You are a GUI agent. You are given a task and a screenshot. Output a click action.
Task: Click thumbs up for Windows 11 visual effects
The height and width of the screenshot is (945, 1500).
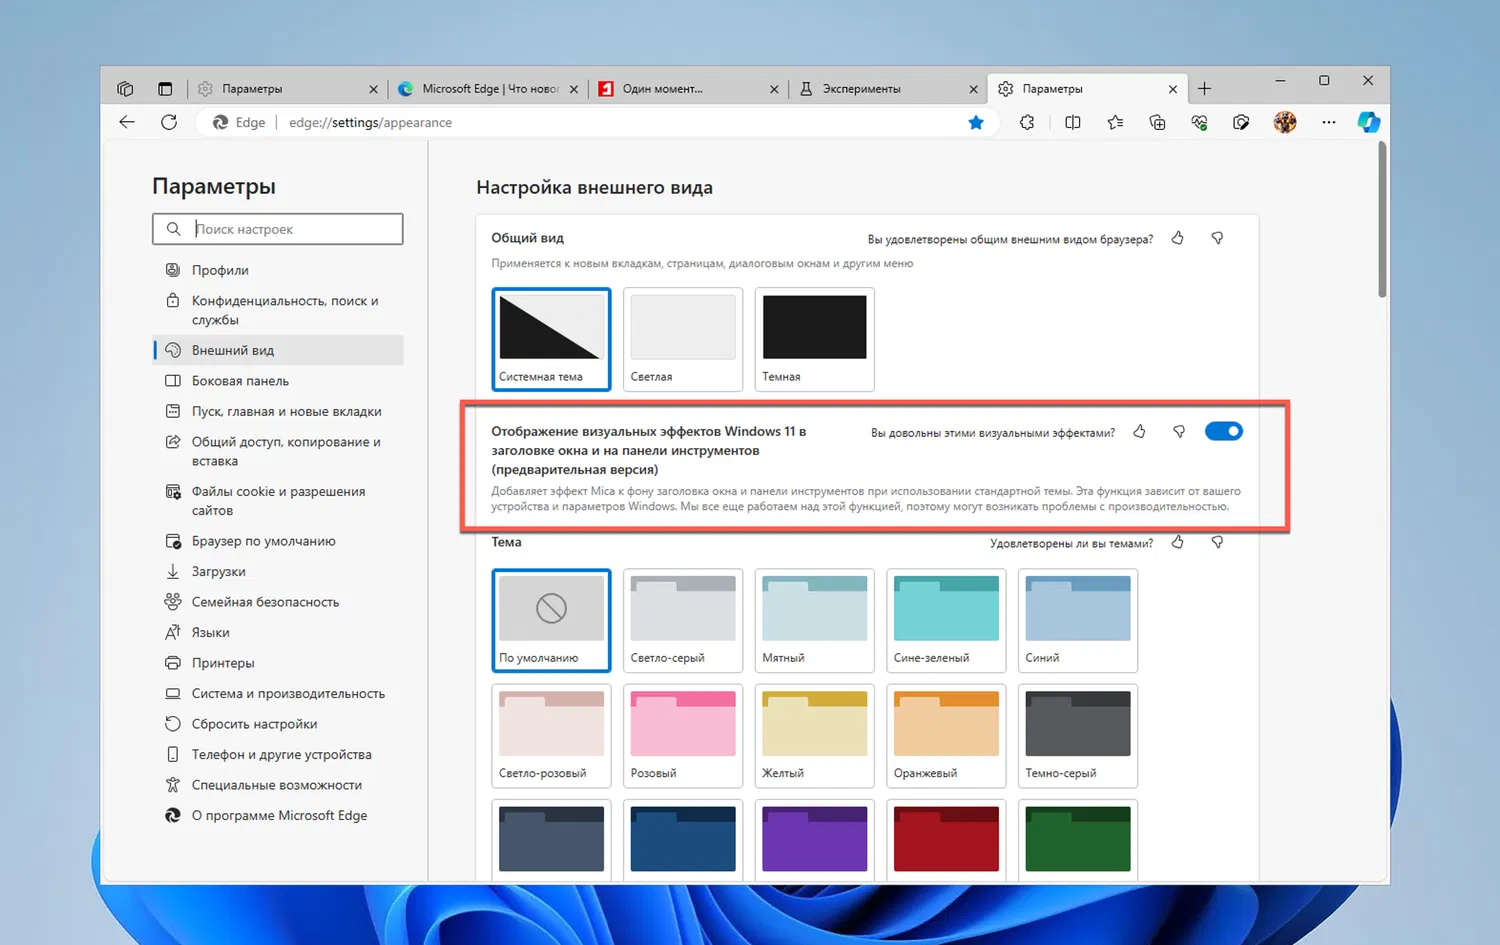[1139, 432]
